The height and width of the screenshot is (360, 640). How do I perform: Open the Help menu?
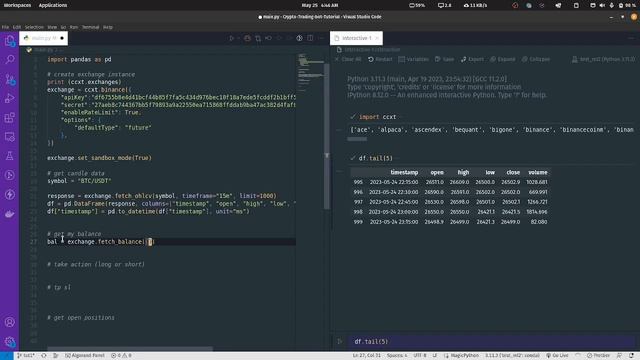108,27
